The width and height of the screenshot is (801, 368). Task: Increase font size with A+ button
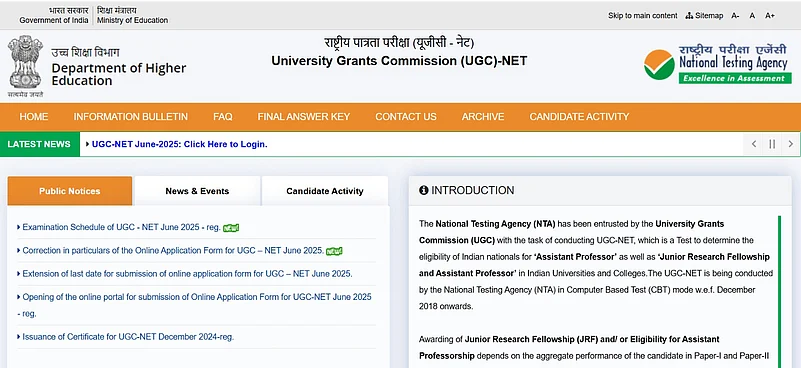click(x=770, y=16)
